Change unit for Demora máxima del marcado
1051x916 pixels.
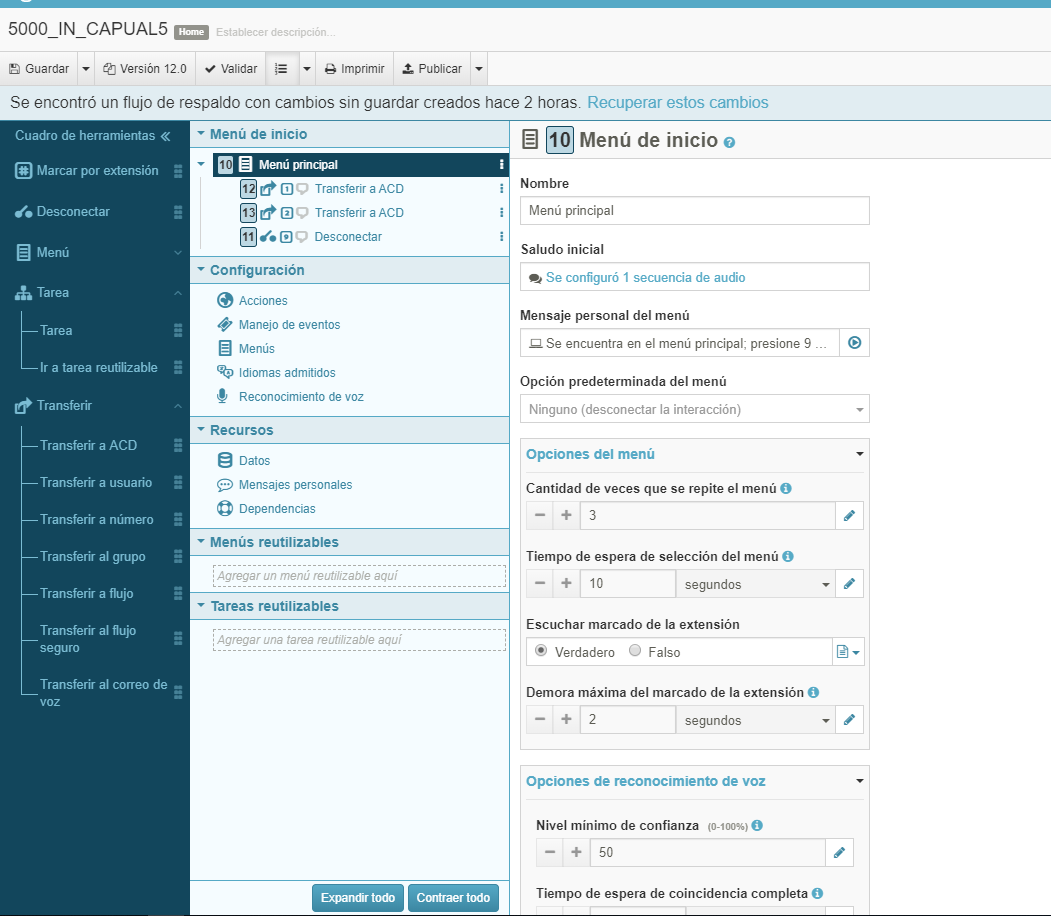coord(755,720)
